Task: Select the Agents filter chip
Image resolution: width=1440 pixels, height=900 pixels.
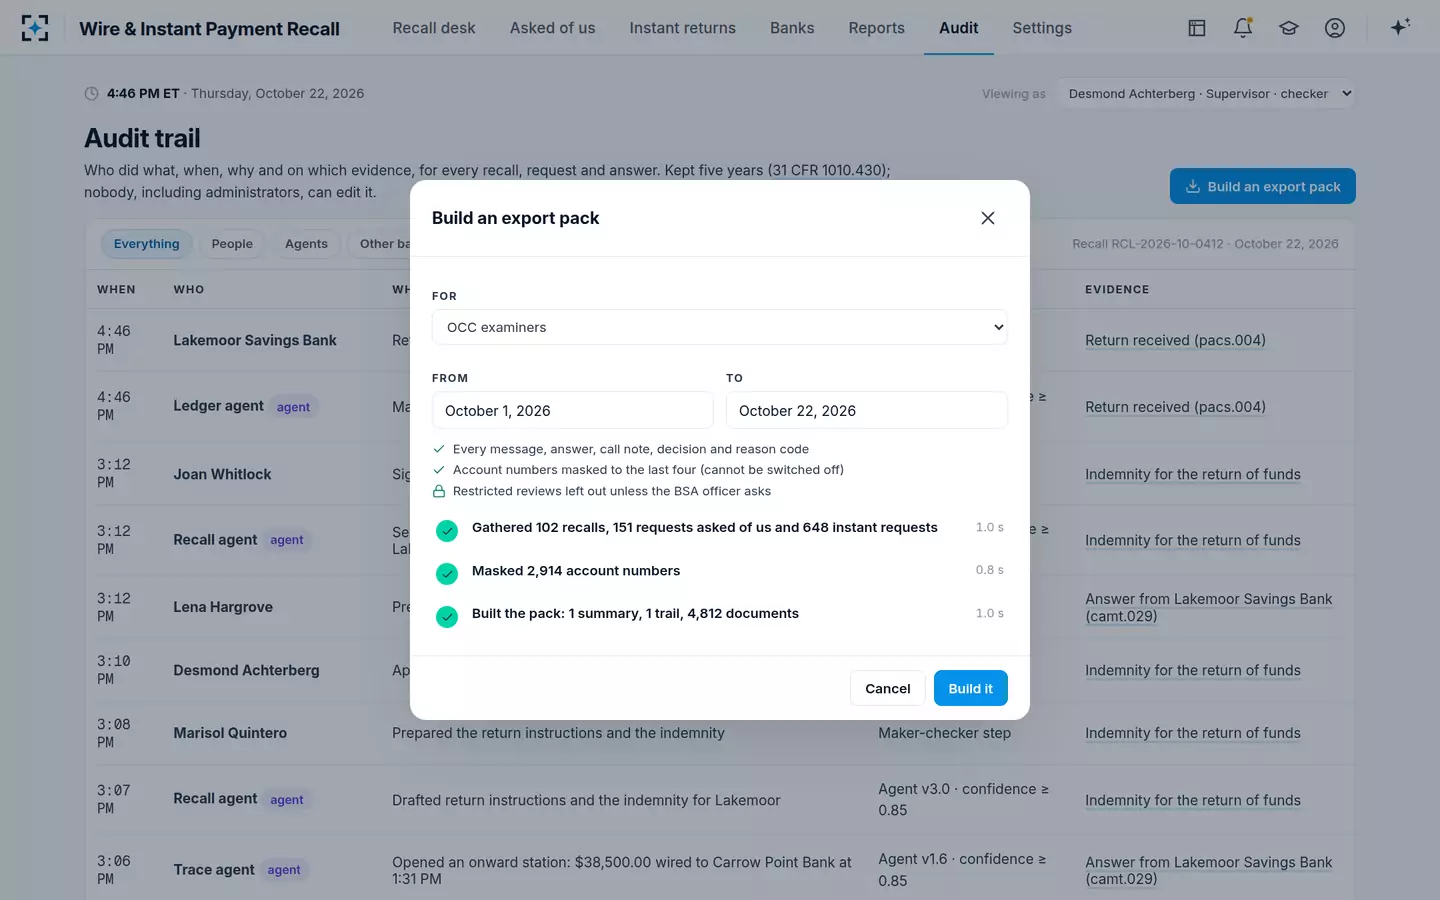Action: pos(306,244)
